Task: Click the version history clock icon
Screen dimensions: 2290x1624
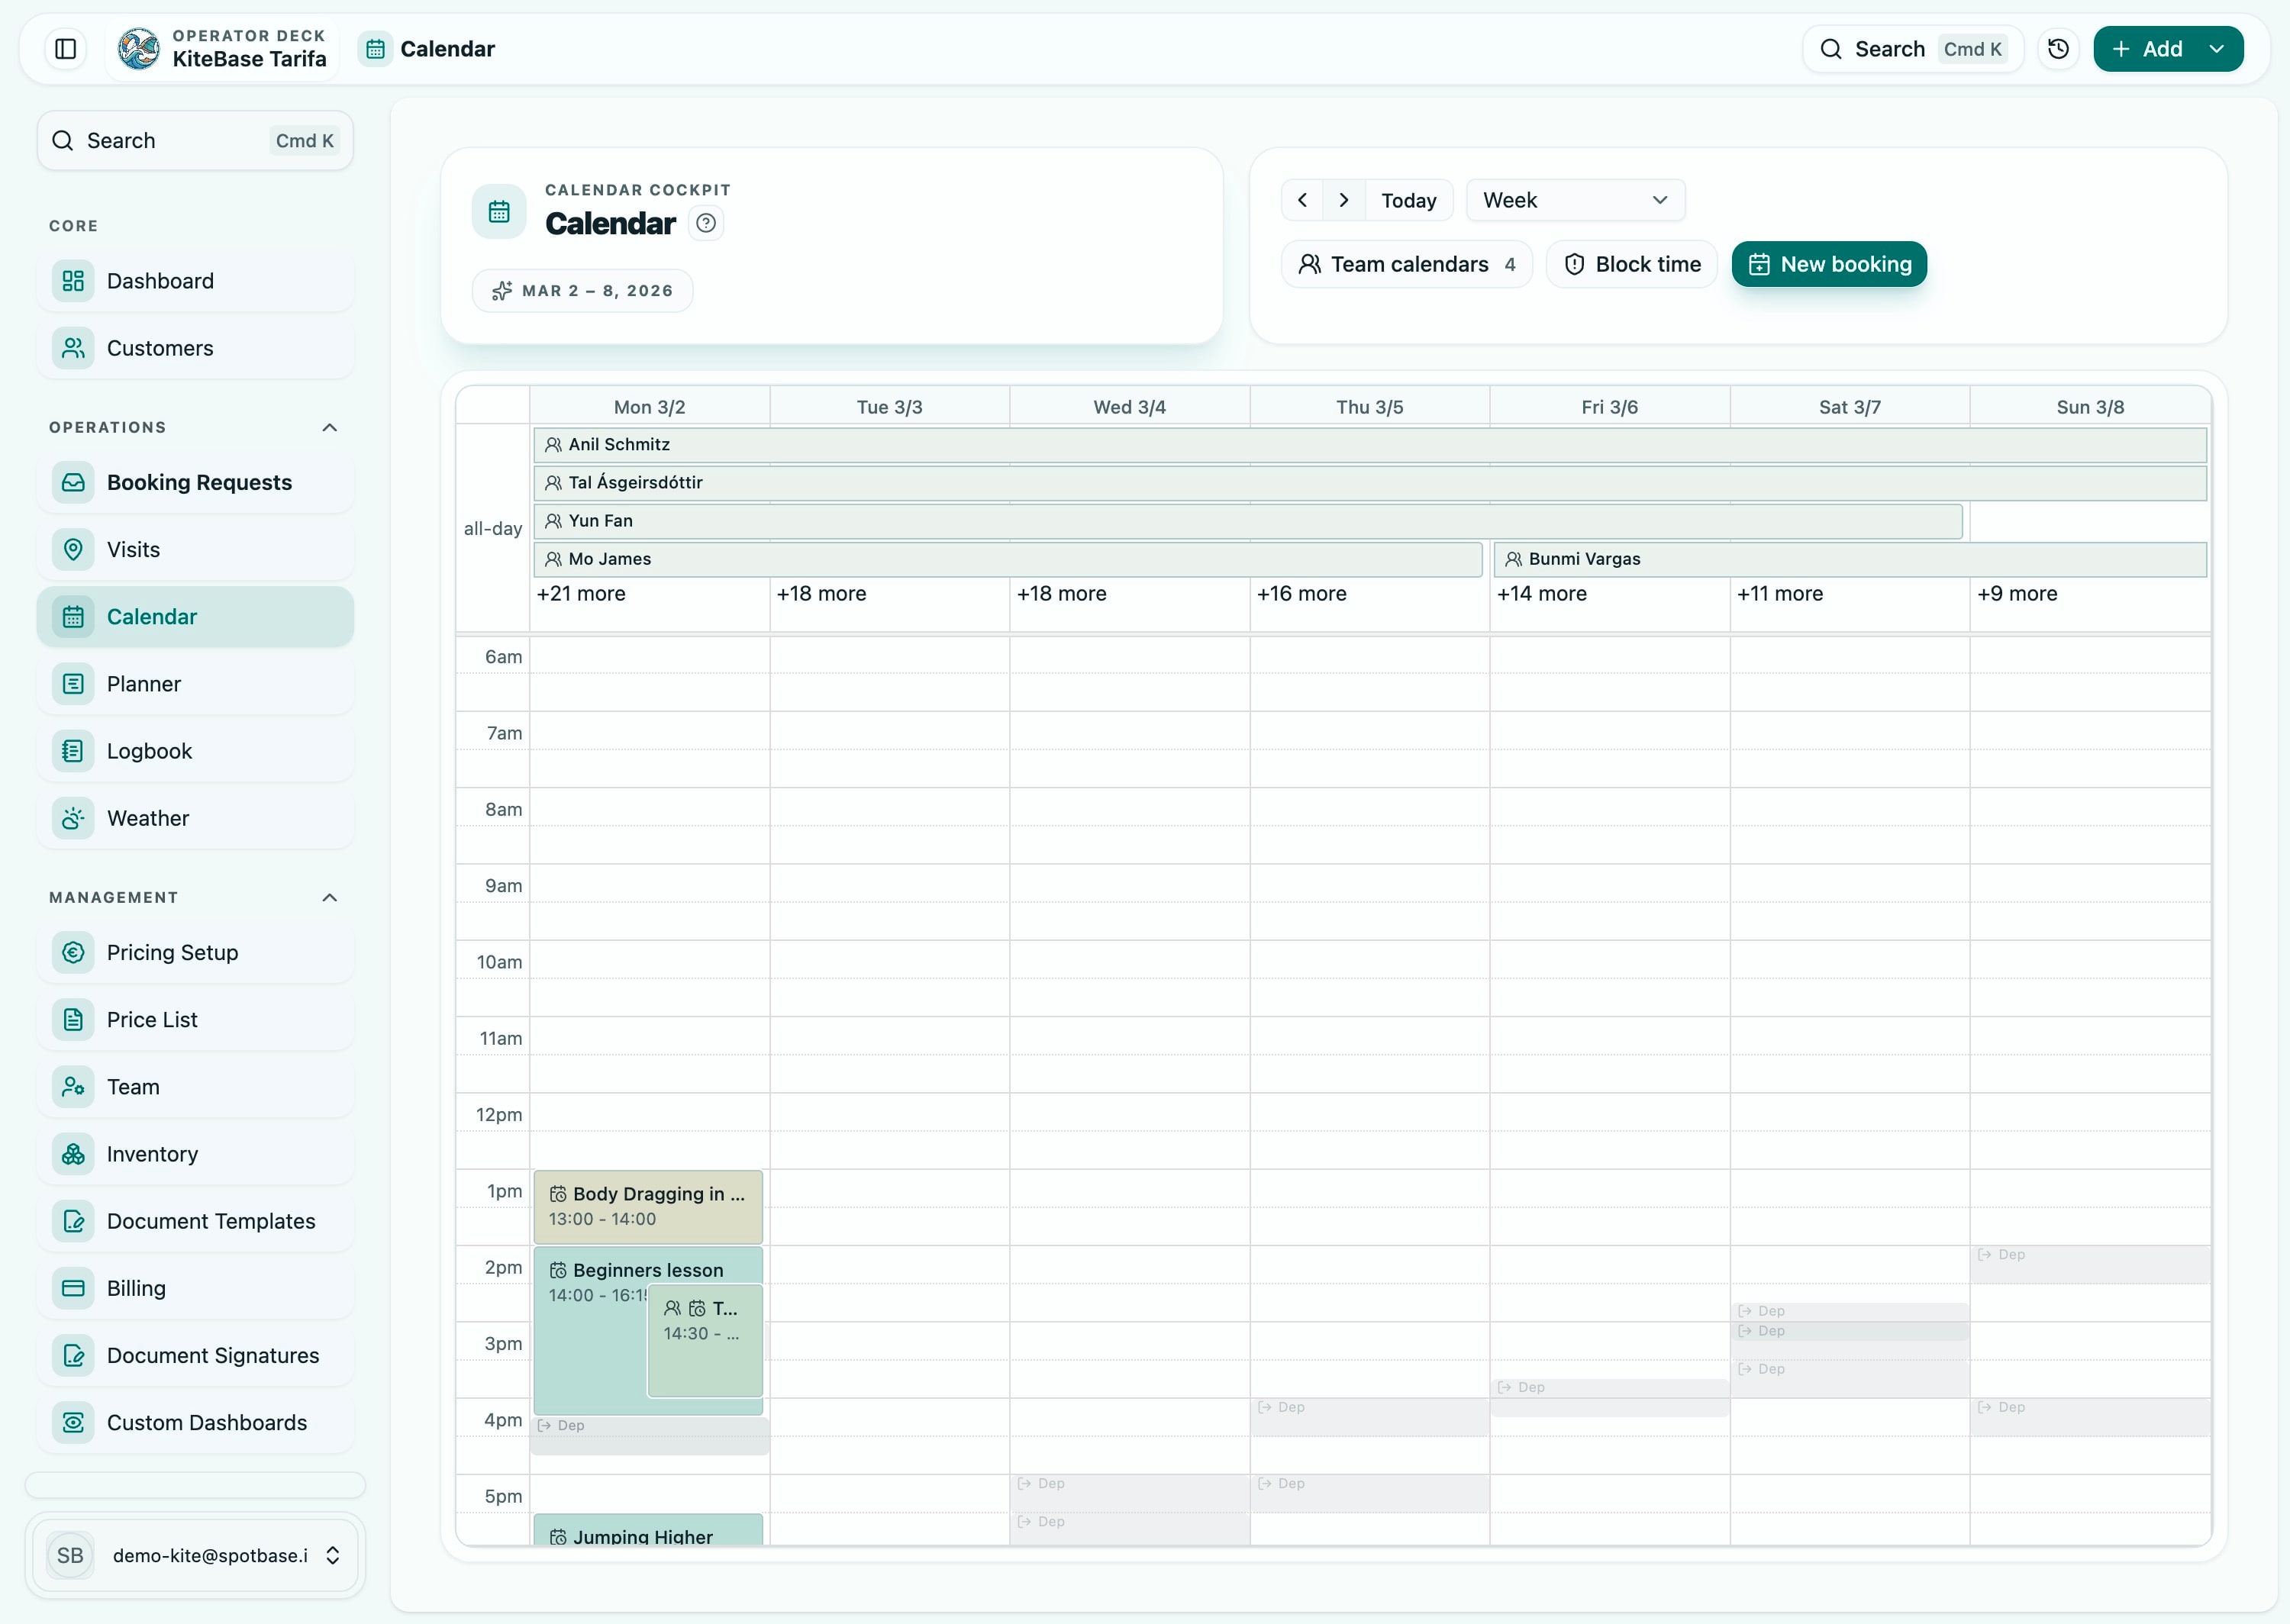Action: point(2058,48)
